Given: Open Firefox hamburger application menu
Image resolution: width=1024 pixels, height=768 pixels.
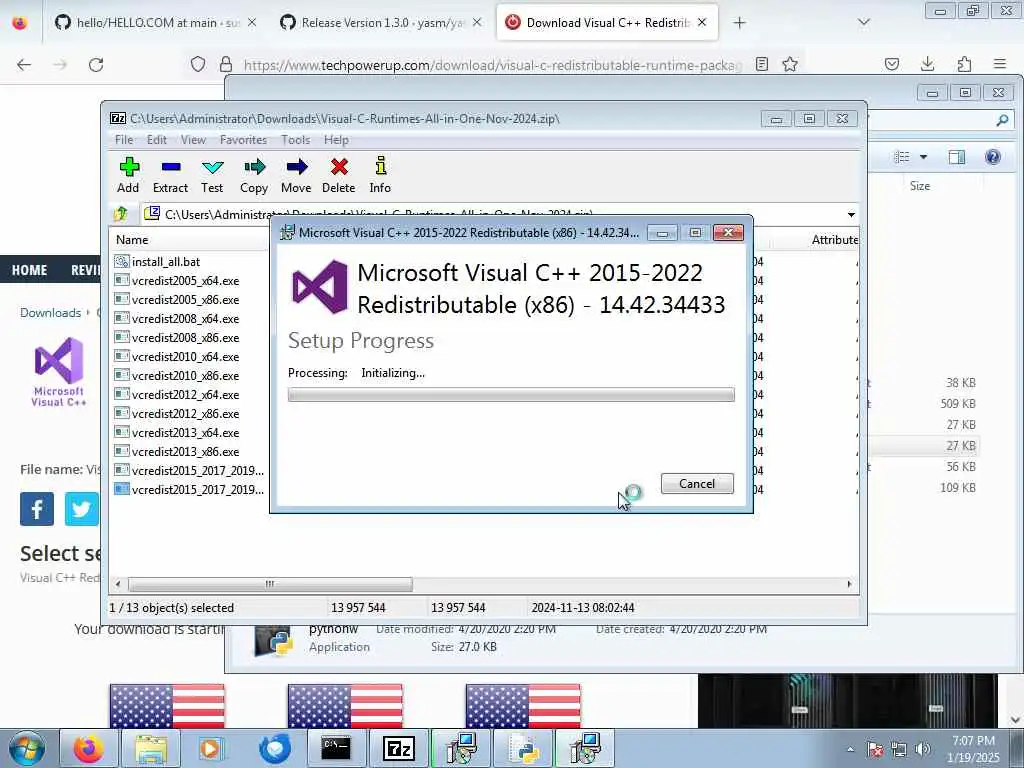Looking at the screenshot, I should (x=1000, y=64).
